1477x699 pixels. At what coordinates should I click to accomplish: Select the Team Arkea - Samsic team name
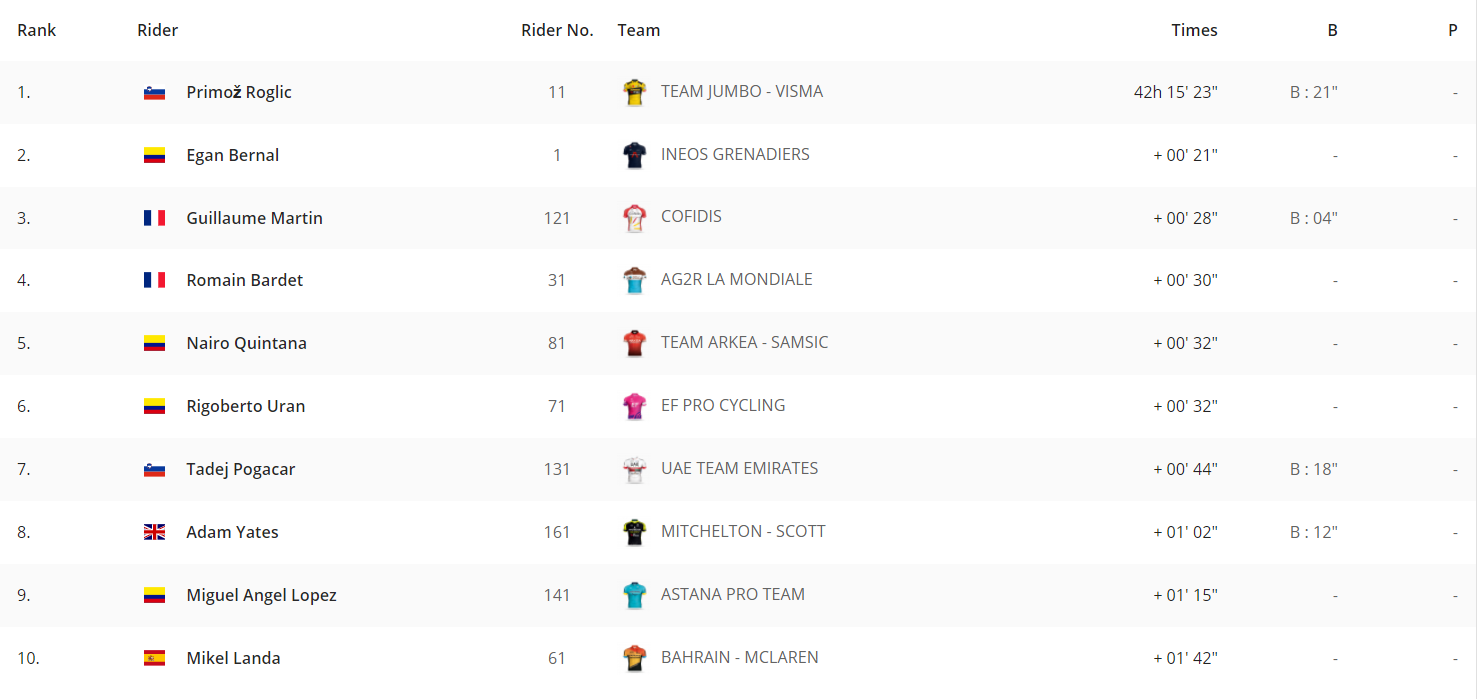745,342
